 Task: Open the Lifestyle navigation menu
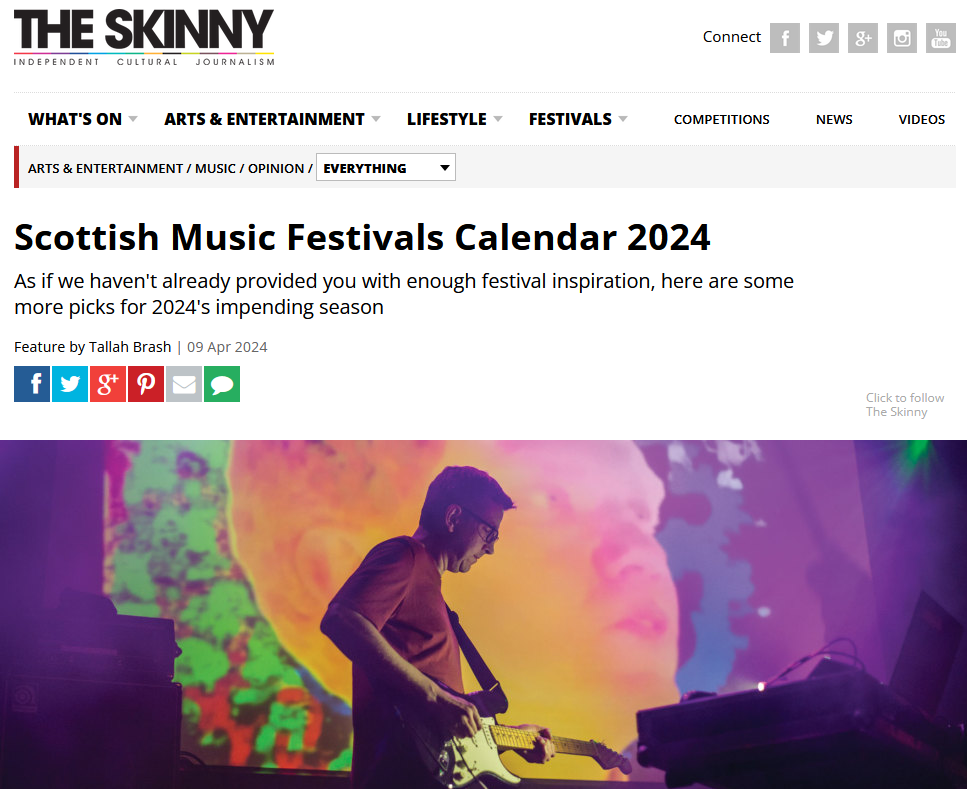pos(455,119)
